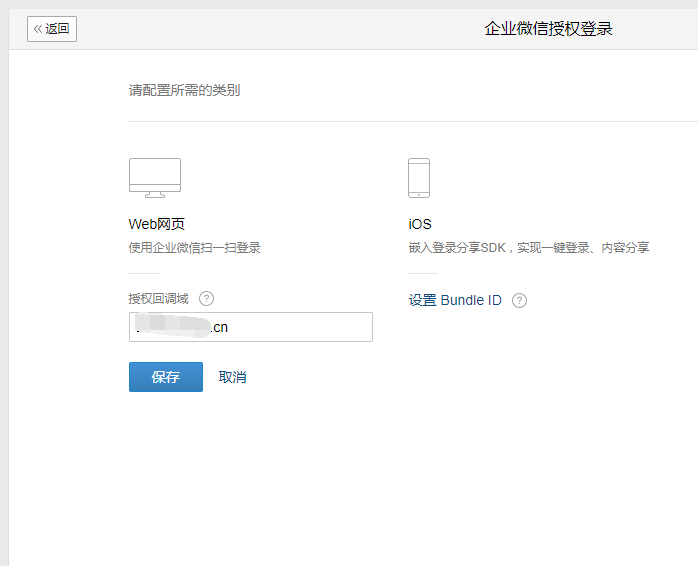Click the 嵌入登录分享SDK description text

point(529,248)
